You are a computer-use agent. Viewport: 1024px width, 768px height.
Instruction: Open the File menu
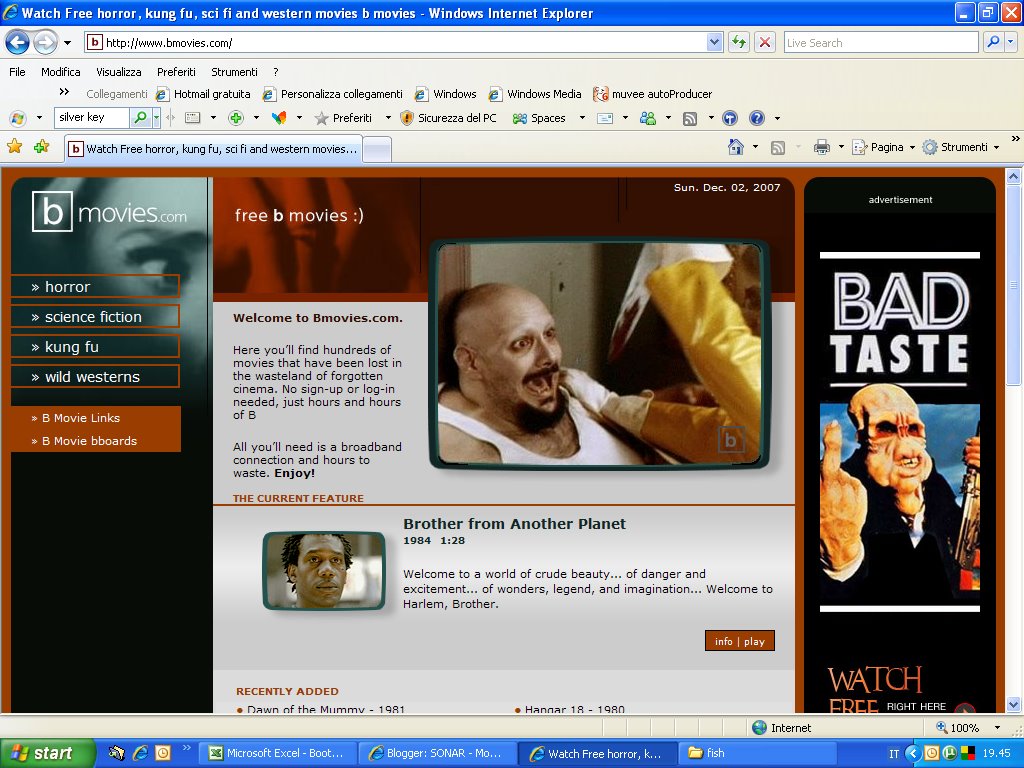[17, 72]
